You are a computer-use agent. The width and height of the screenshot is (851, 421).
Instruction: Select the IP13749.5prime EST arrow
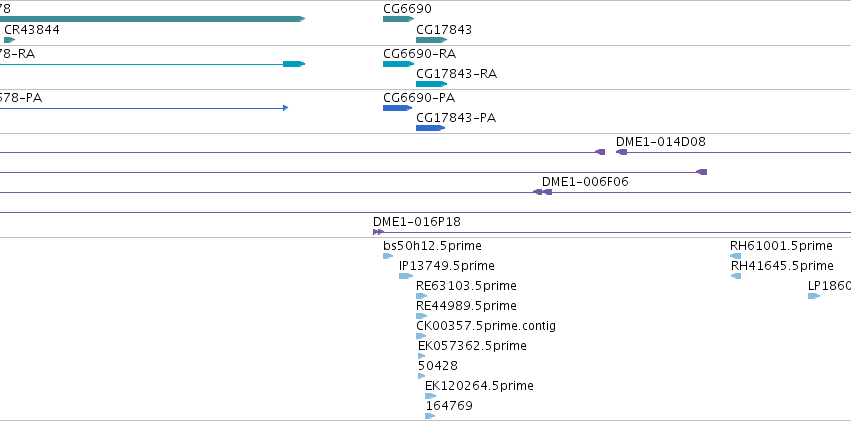[x=406, y=276]
